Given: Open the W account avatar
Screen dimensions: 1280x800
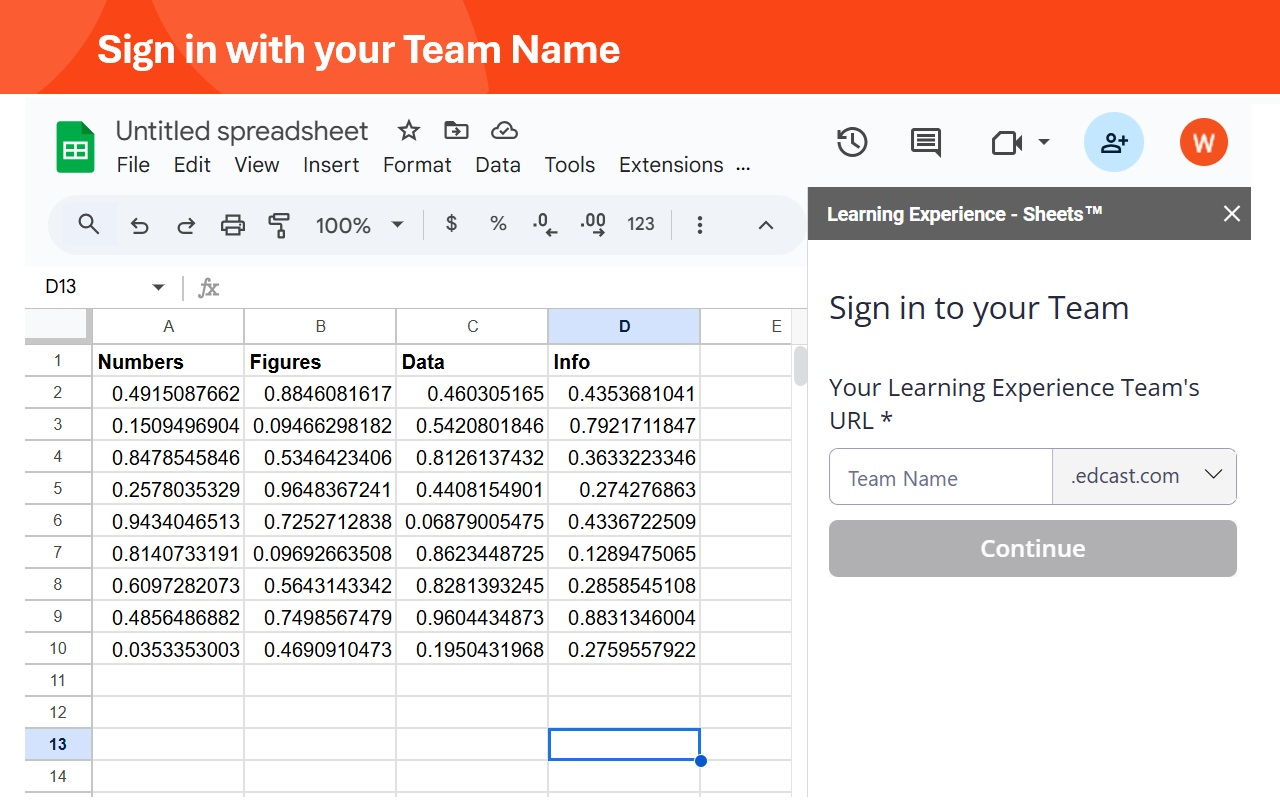Looking at the screenshot, I should [1204, 142].
